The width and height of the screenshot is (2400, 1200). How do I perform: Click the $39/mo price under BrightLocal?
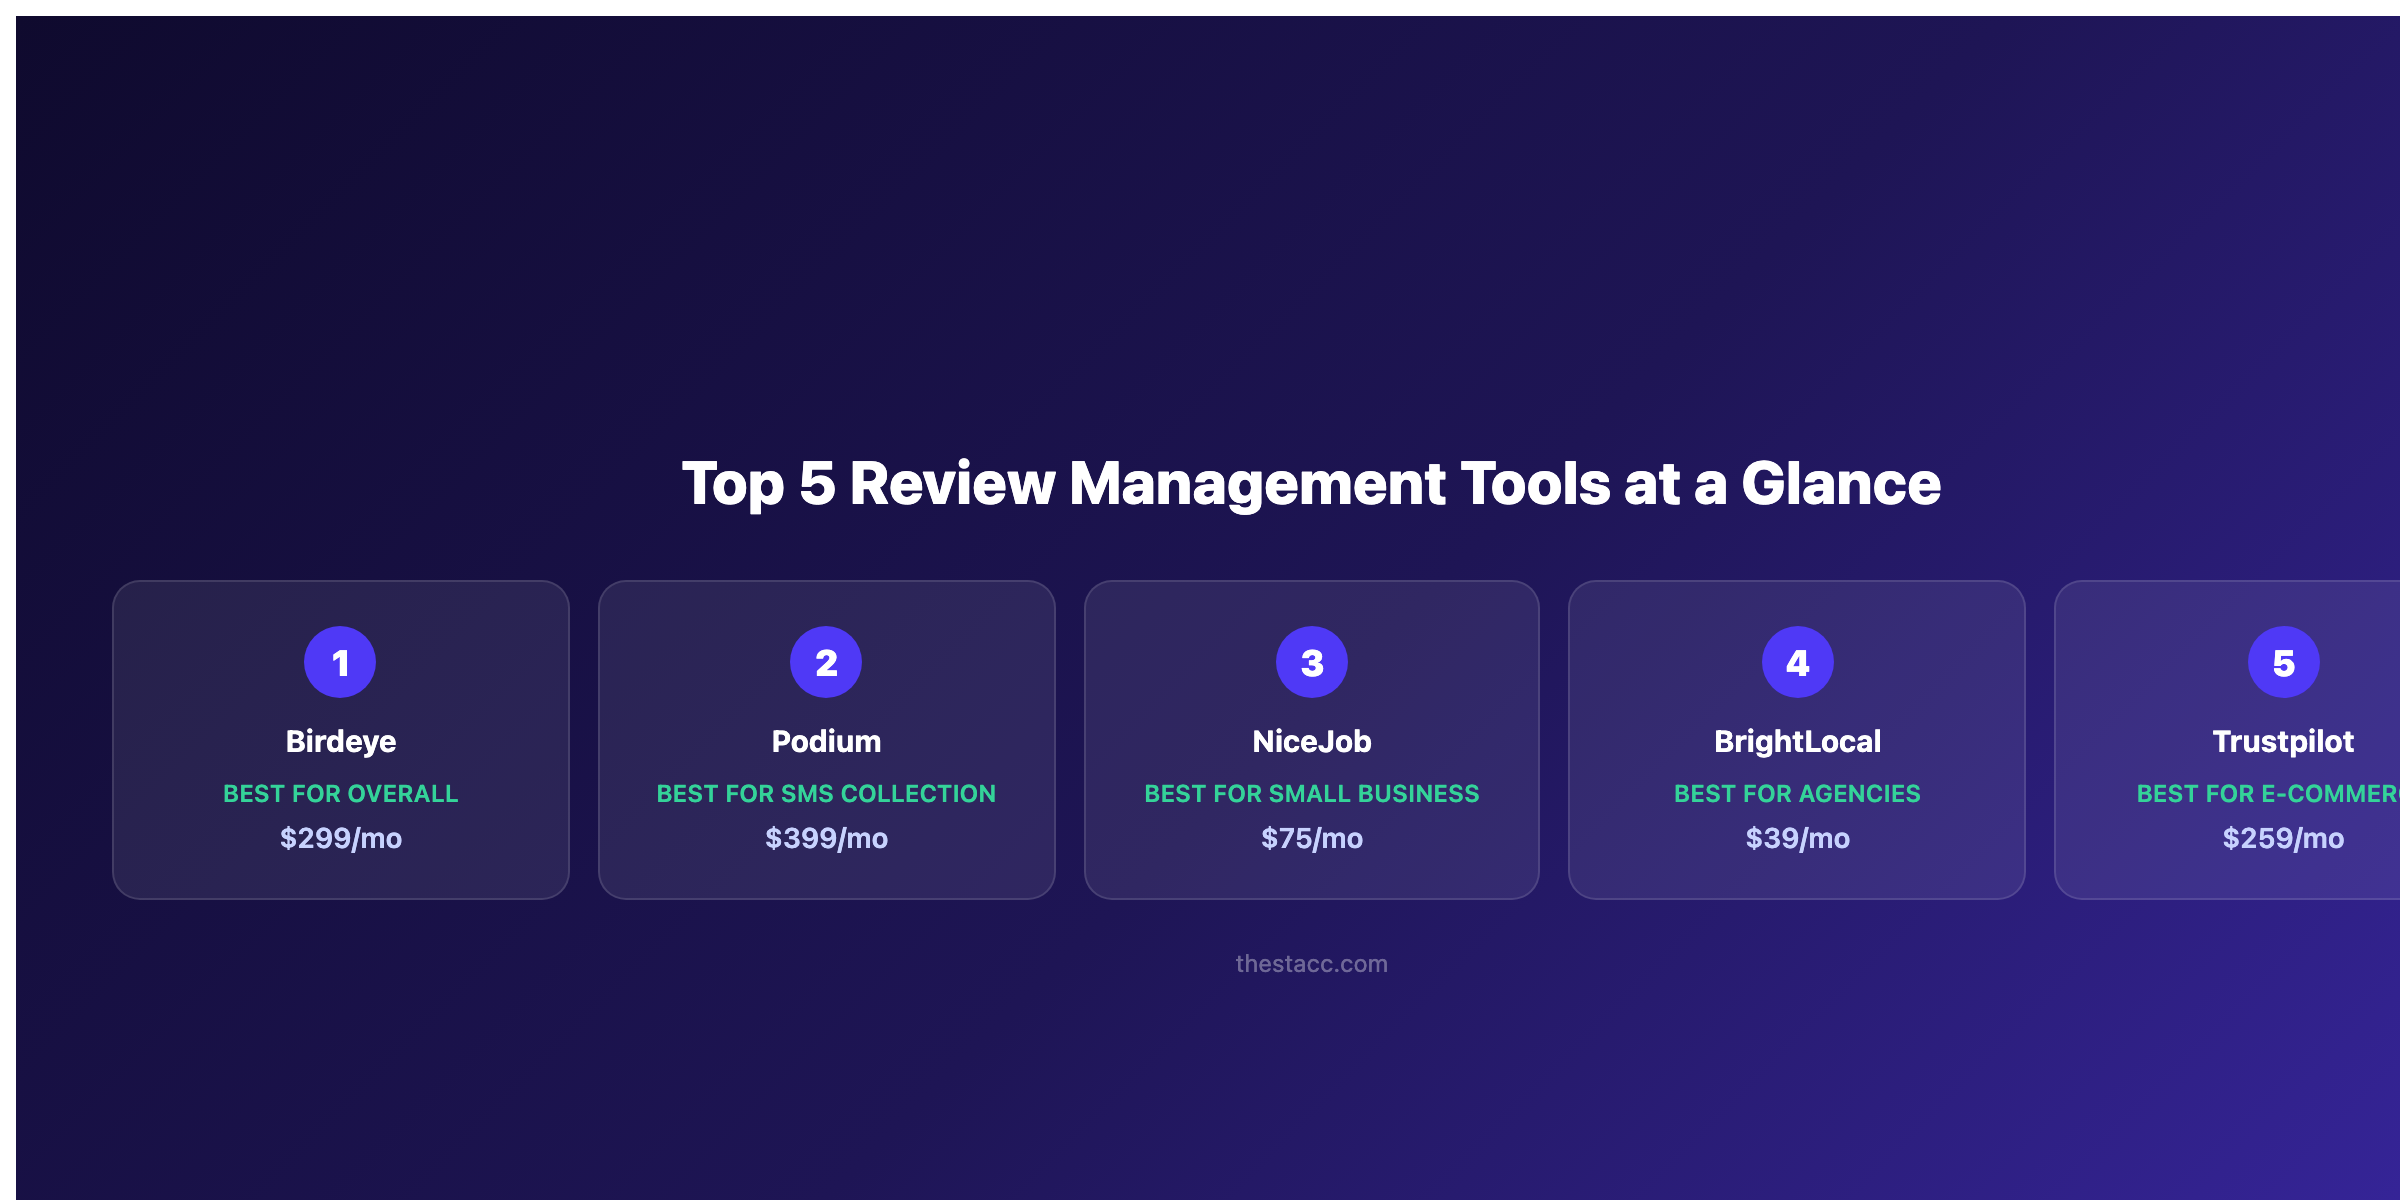pos(1798,838)
